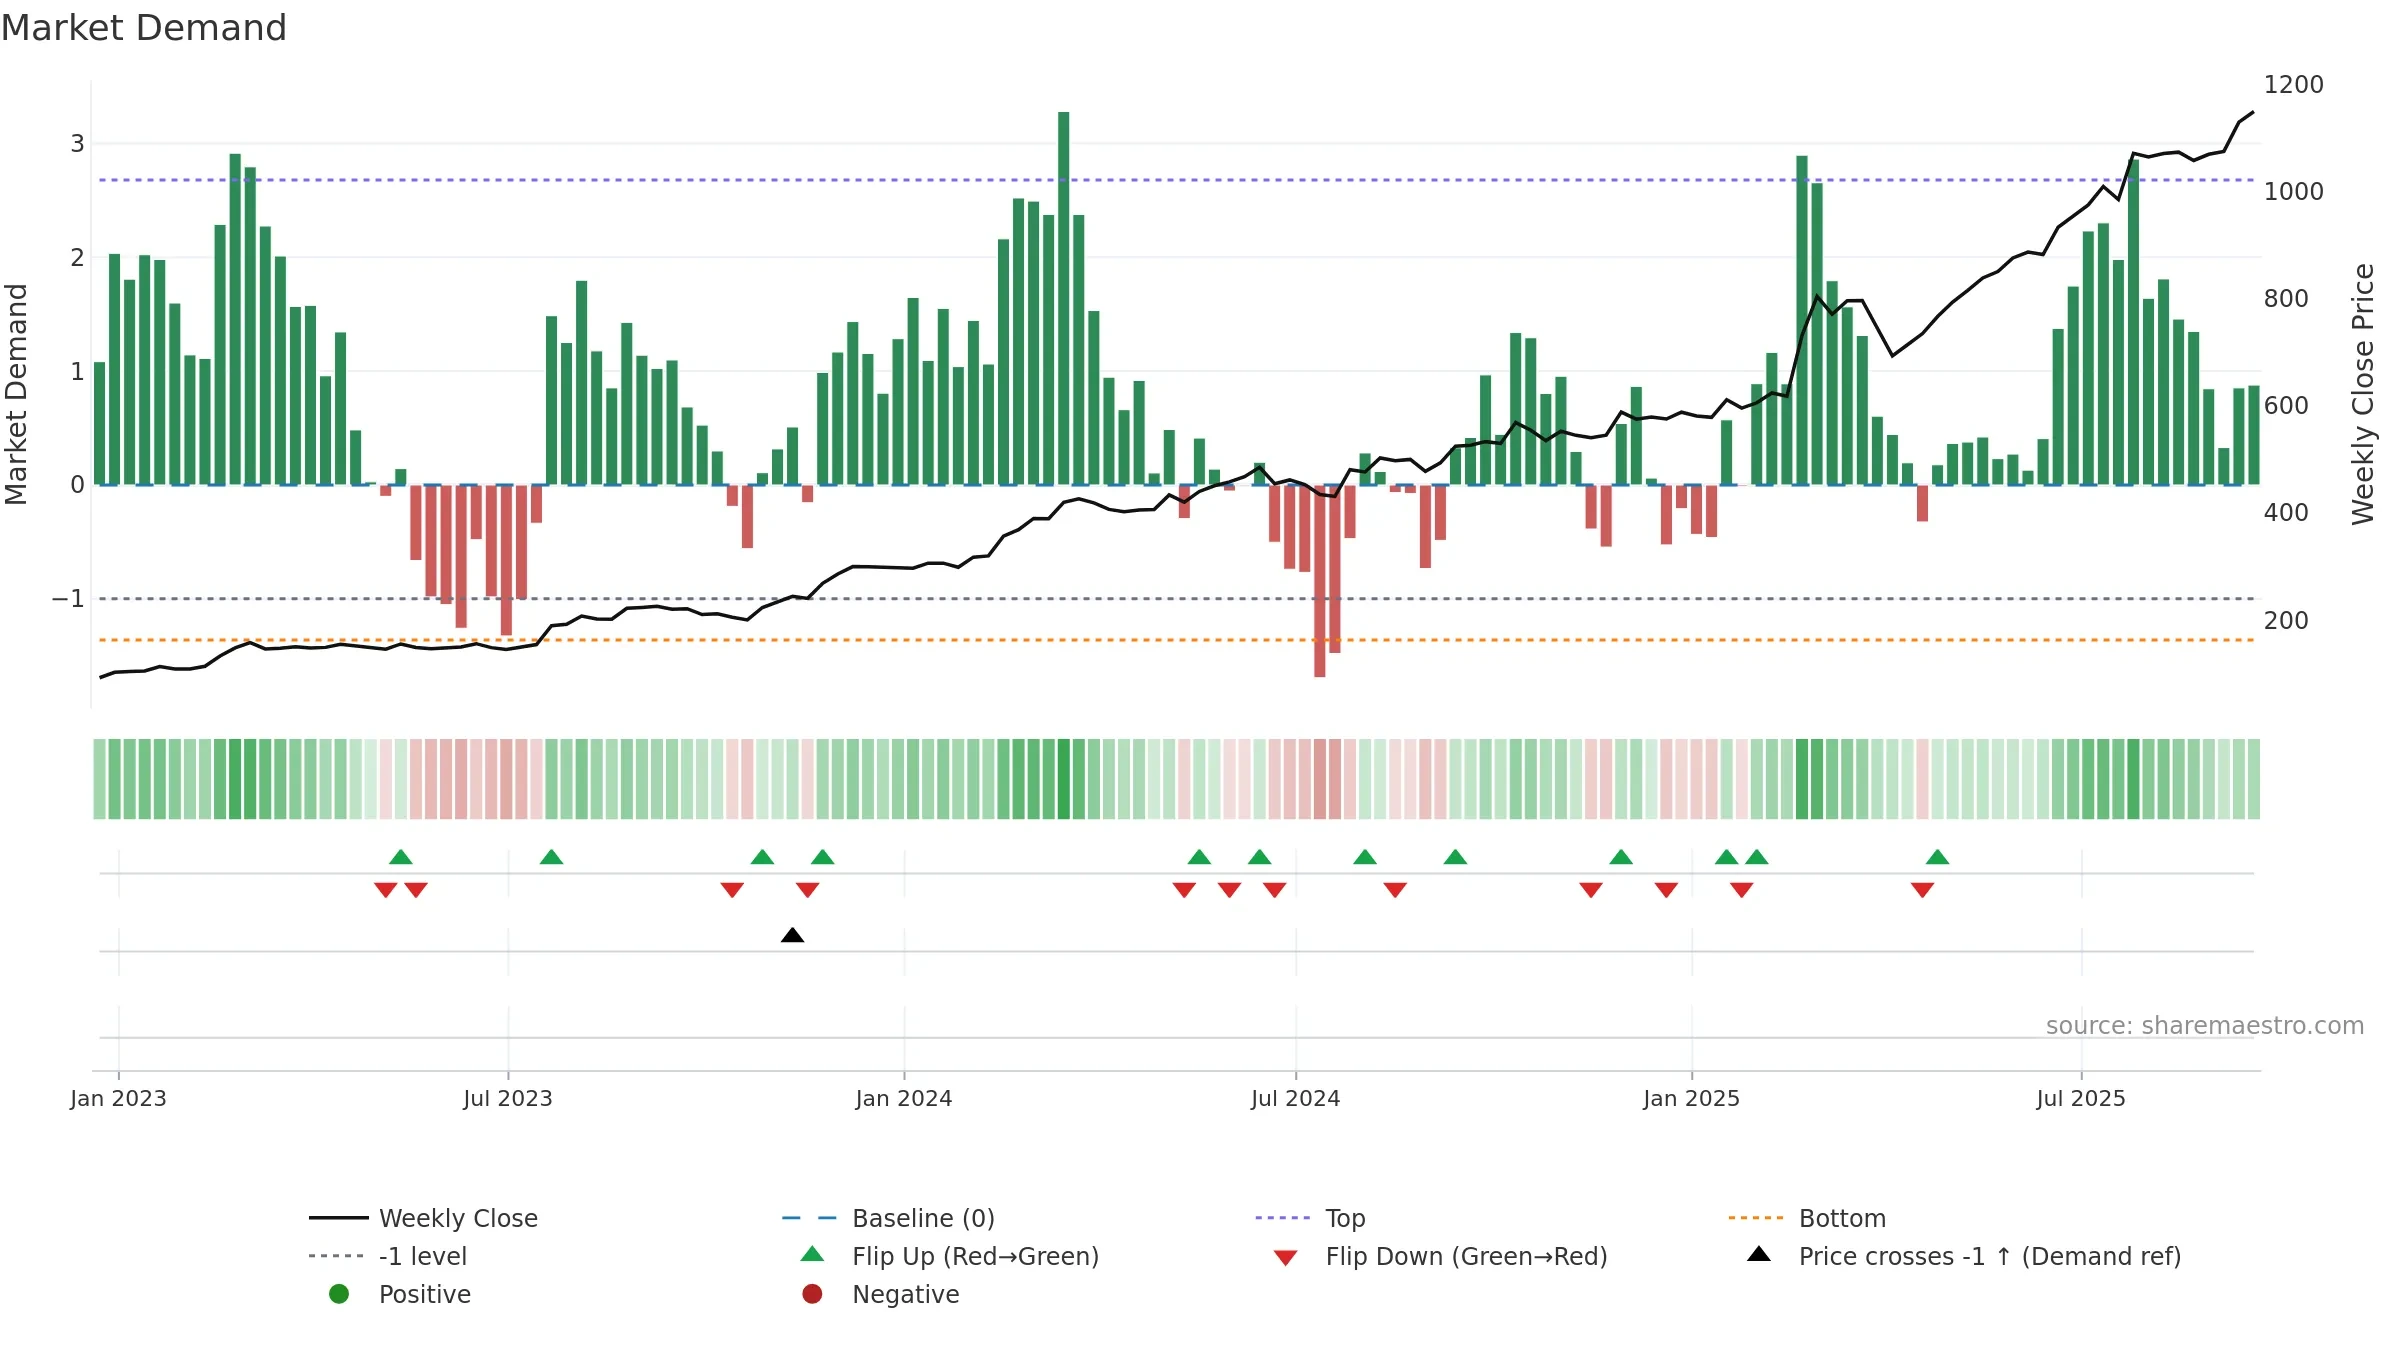Viewport: 2400px width, 1350px height.
Task: Click the 1000 price axis tick label
Action: [x=2294, y=191]
